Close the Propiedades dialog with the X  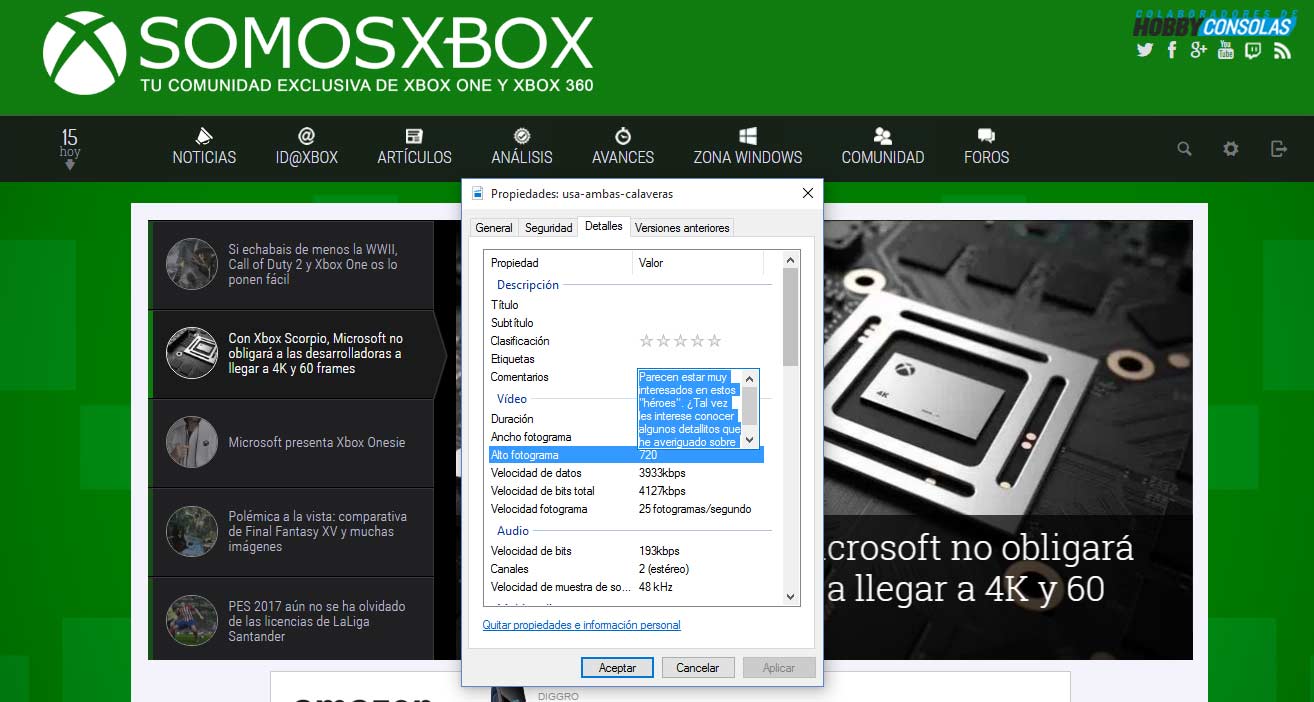click(808, 193)
